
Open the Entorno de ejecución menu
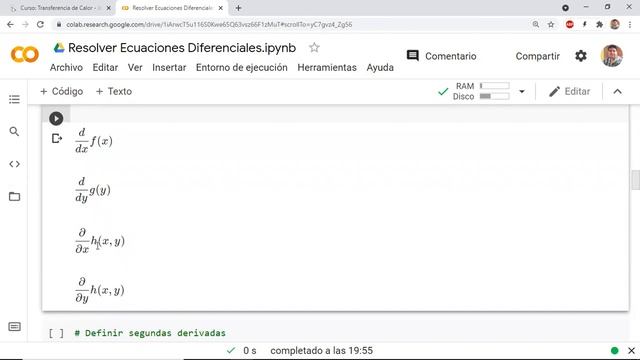coord(242,67)
